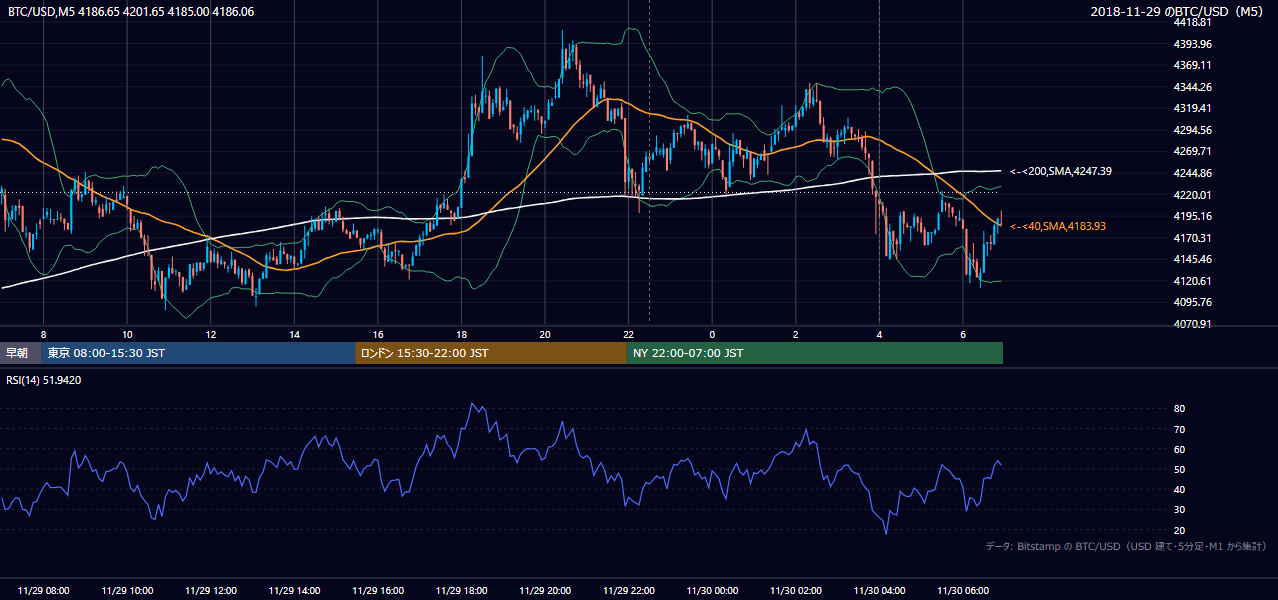Click the NY 22:00-07:00 JST session bar
Viewport: 1278px width, 600px height.
pos(815,353)
